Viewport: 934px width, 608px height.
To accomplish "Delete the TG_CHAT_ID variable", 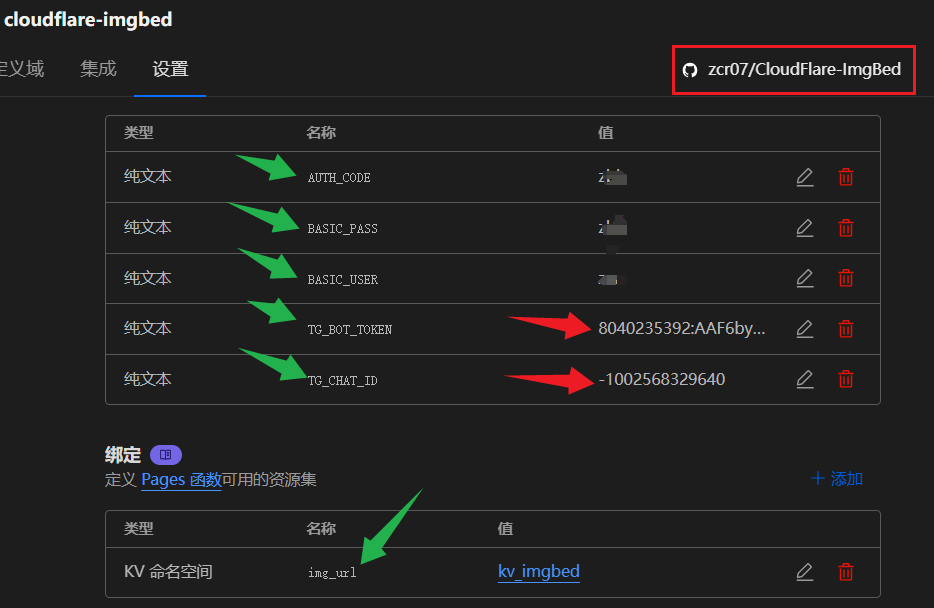I will (x=846, y=379).
